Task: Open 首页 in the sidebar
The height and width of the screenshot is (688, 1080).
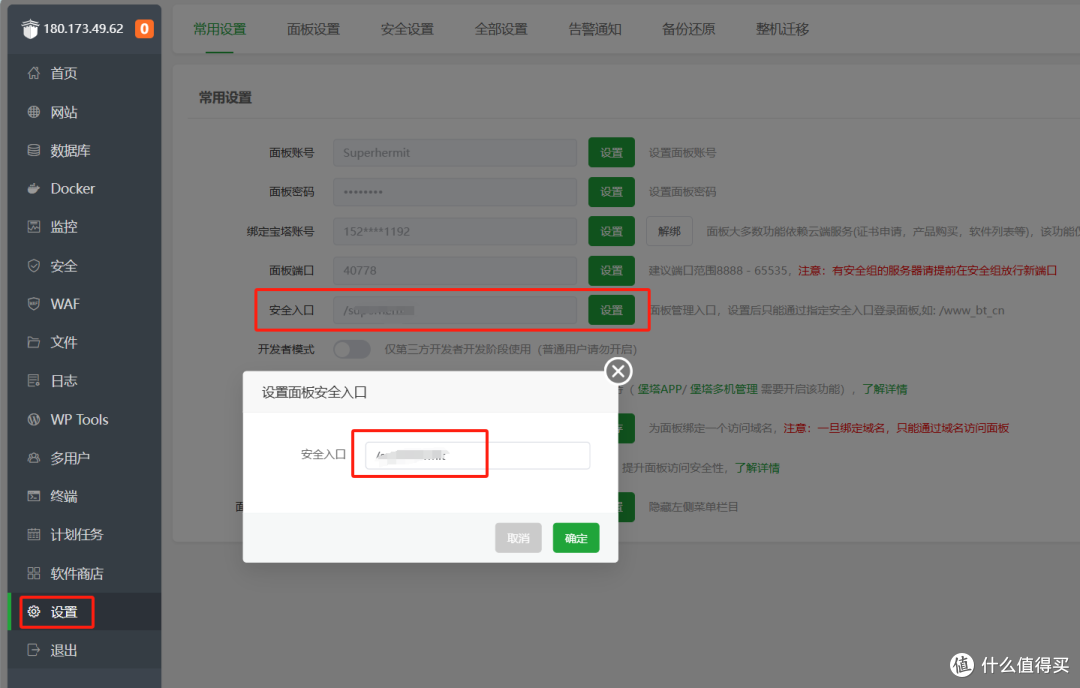Action: click(84, 73)
